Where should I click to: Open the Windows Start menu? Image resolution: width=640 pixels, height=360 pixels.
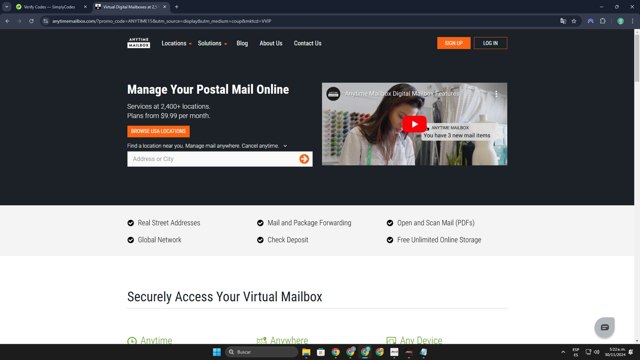(217, 352)
